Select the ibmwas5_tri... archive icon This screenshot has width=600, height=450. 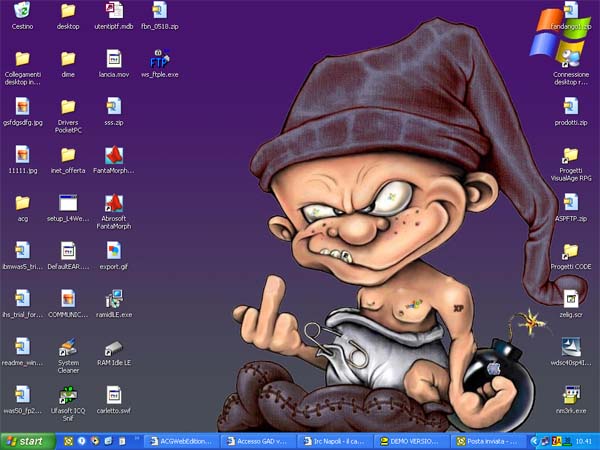(22, 251)
